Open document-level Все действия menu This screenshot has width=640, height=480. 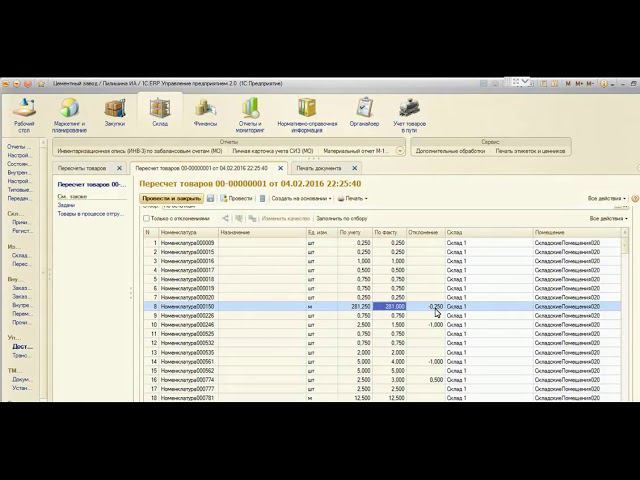607,198
